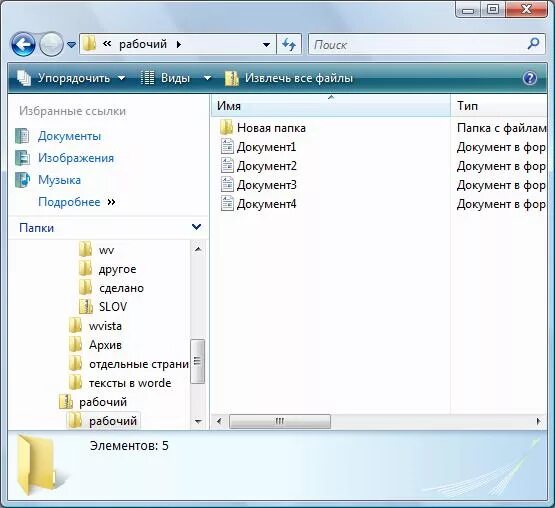Screen dimensions: 555x508
Task: Click the Музыка library icon
Action: click(22, 180)
